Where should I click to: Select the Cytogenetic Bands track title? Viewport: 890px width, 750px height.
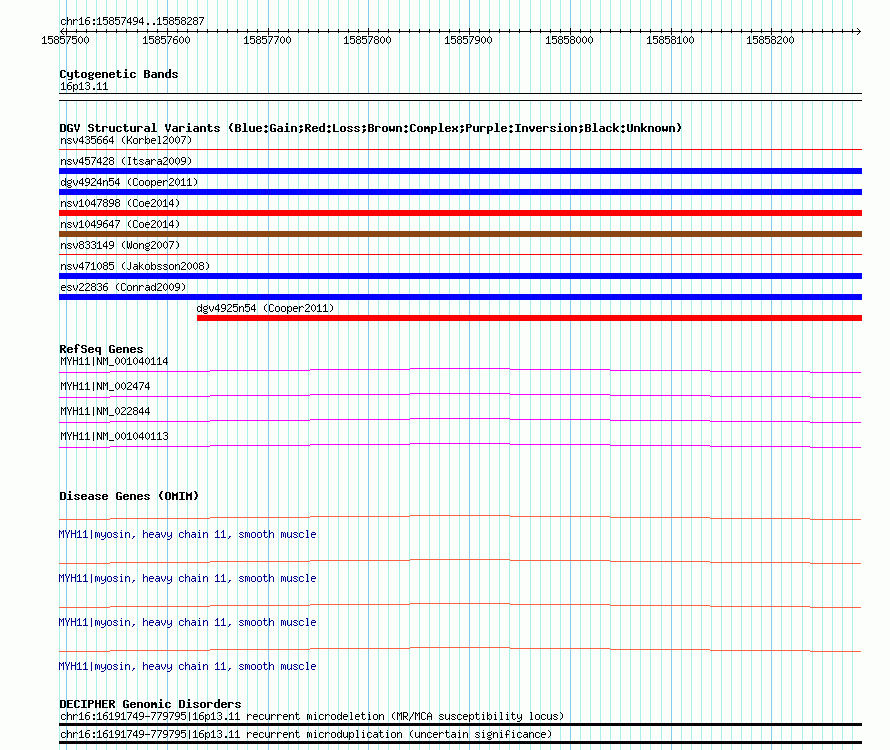click(119, 74)
